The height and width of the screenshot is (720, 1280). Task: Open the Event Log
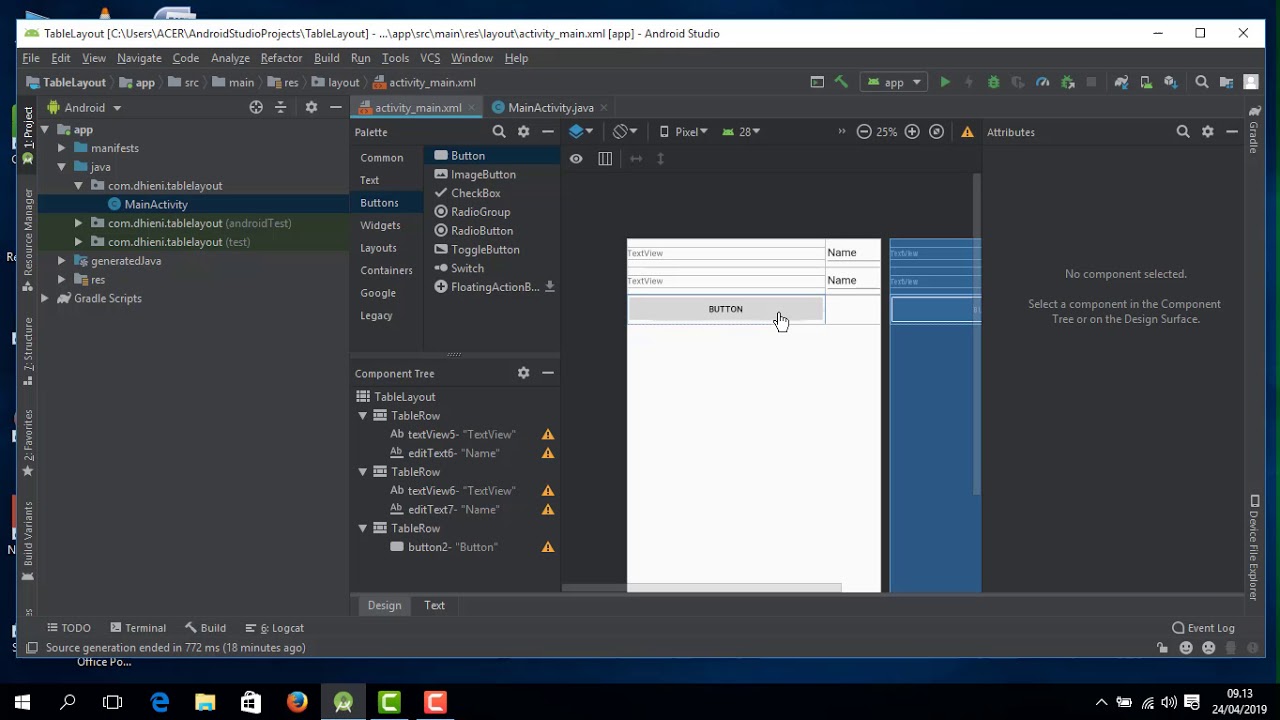(x=1204, y=628)
